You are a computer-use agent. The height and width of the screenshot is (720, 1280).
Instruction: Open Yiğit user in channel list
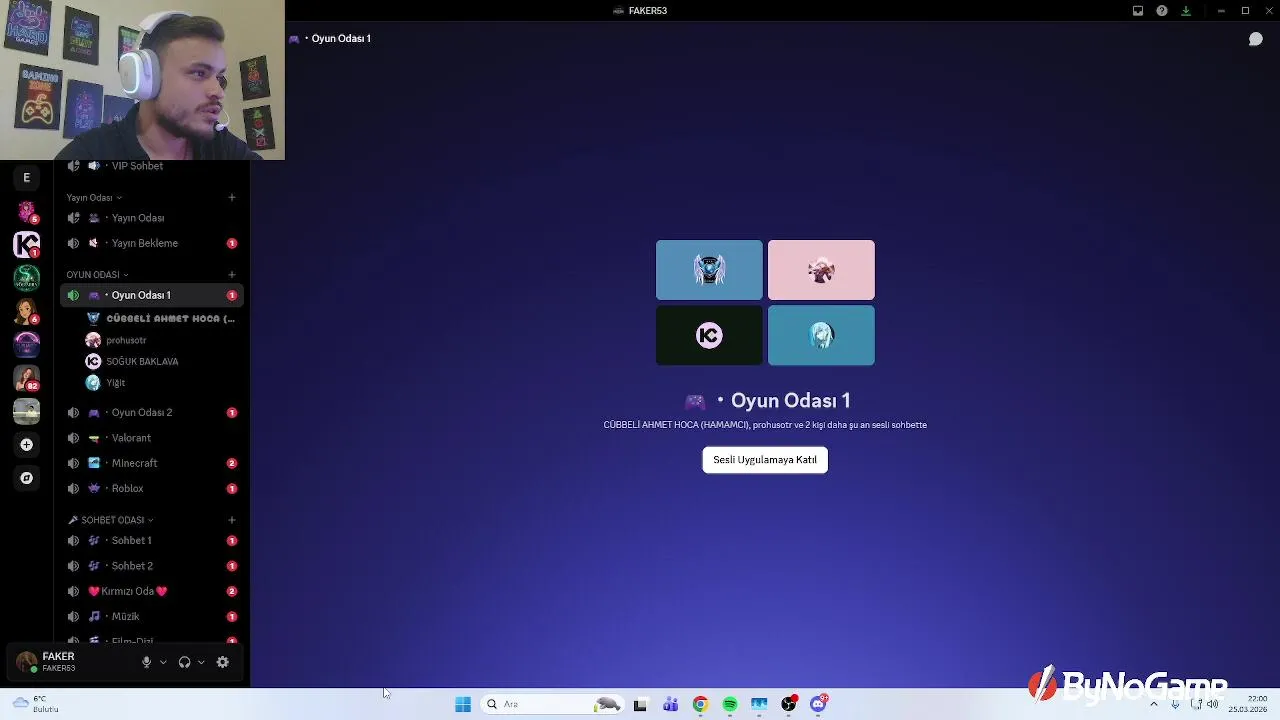[162, 382]
